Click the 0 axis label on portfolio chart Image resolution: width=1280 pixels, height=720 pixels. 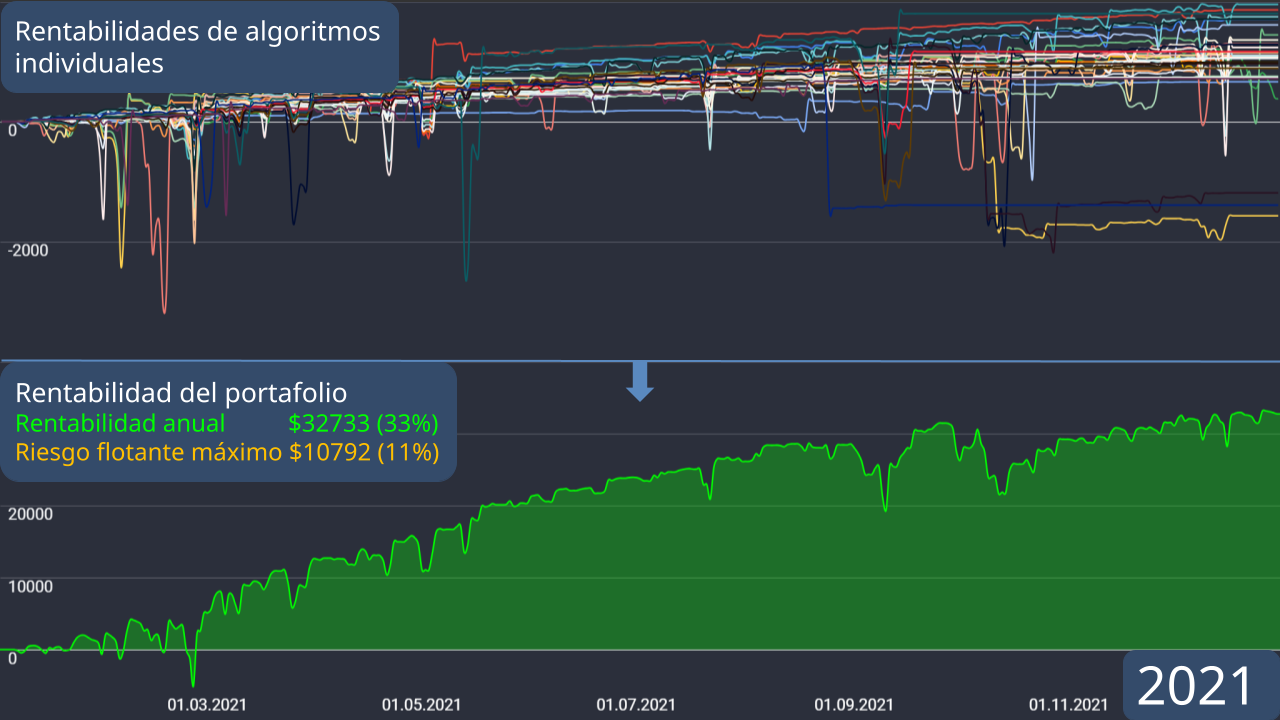pyautogui.click(x=12, y=658)
